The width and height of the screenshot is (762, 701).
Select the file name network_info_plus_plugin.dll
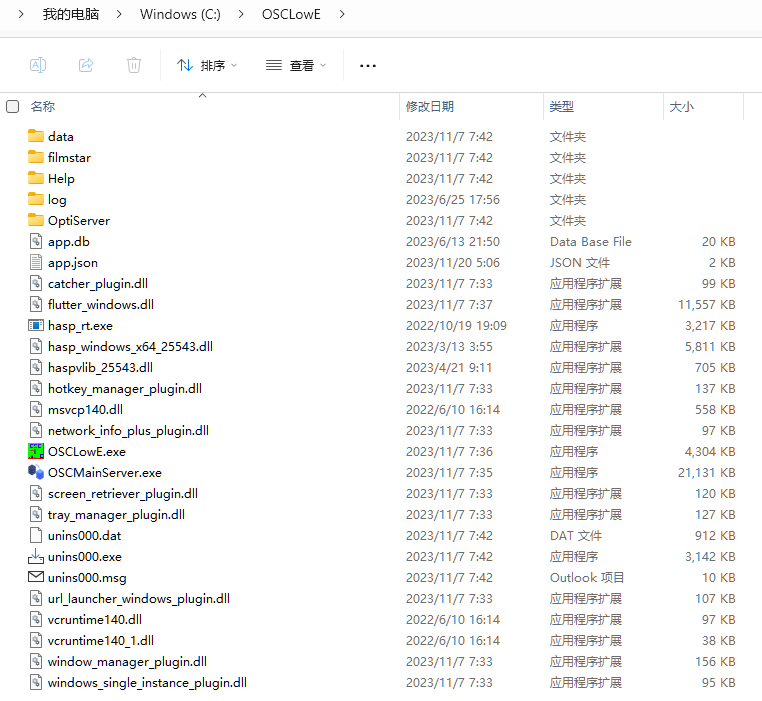point(128,431)
